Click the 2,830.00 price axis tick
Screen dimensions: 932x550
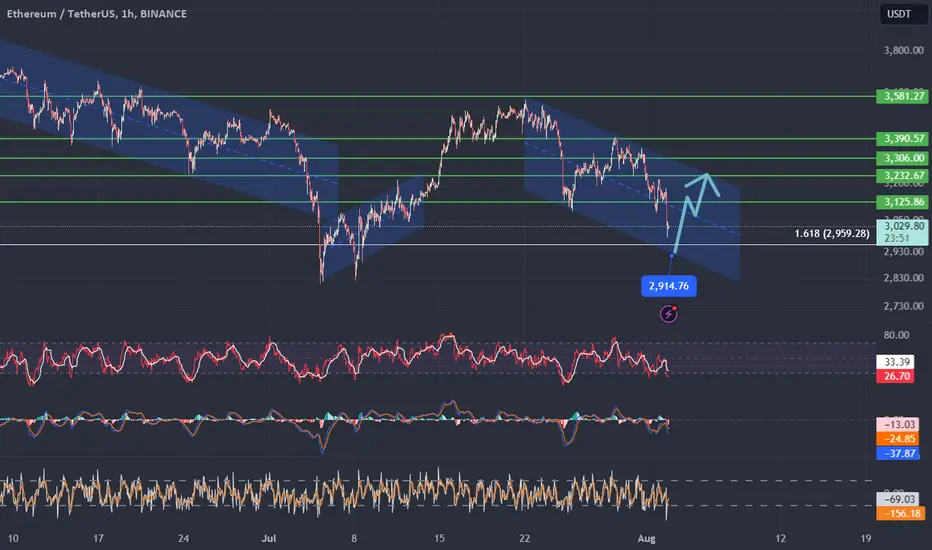[x=903, y=278]
